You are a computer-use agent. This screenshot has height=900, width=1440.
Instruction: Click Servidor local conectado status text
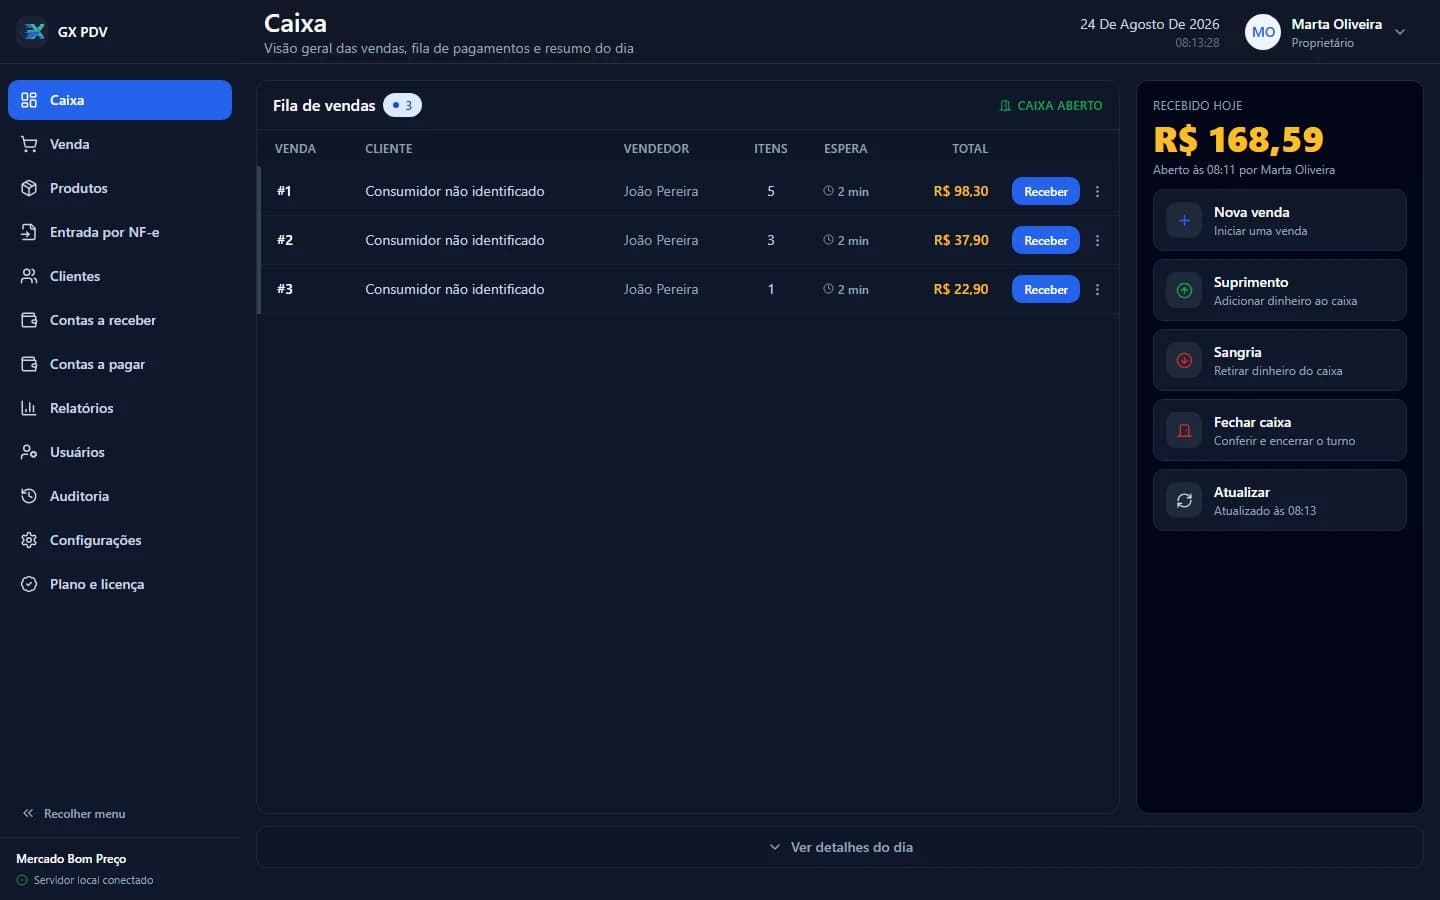(94, 880)
